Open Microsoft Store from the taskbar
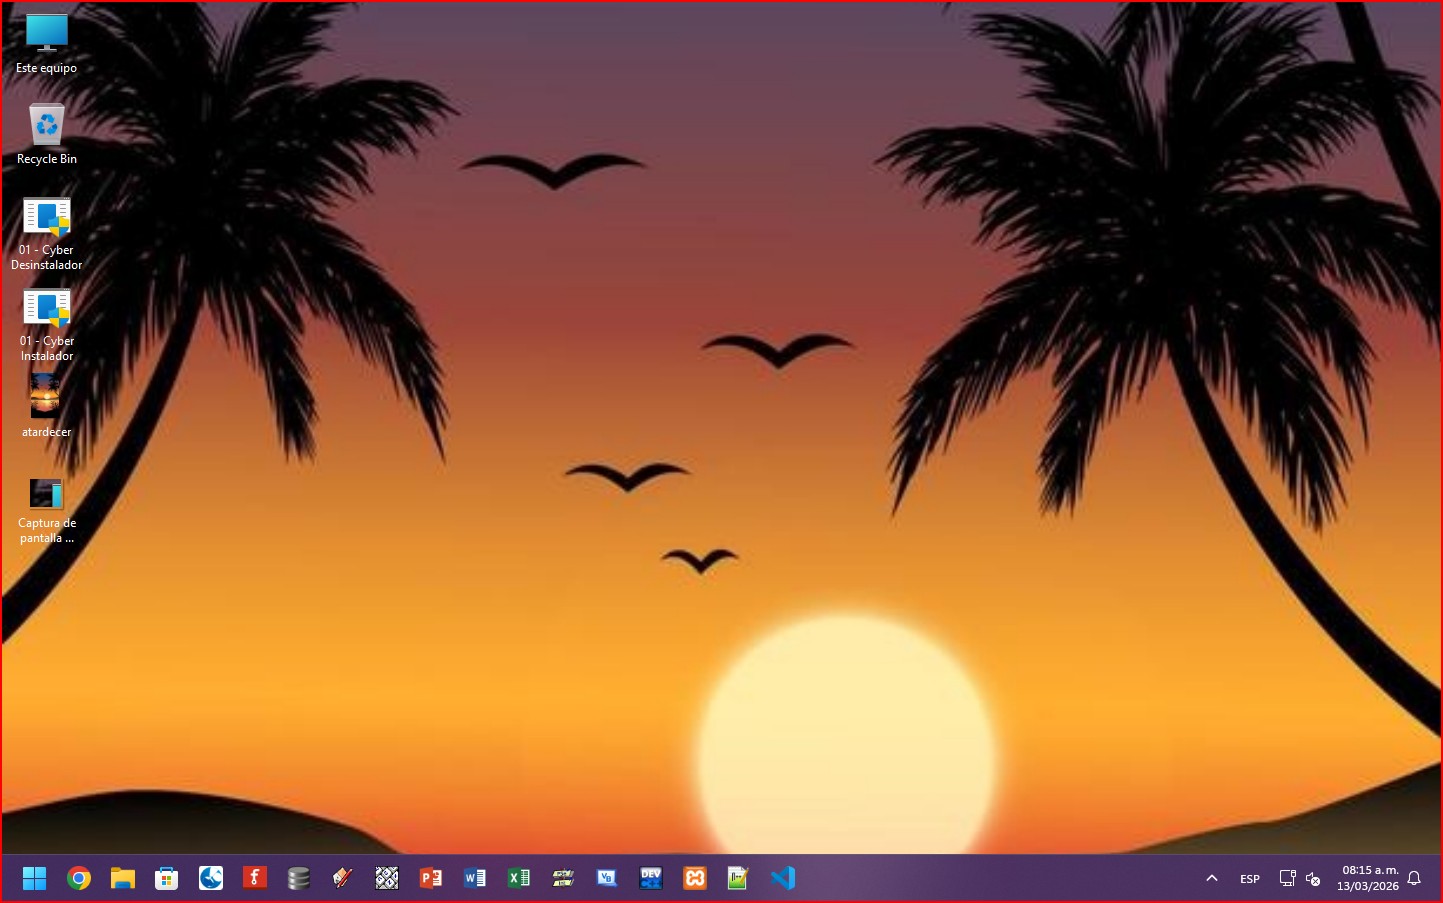The height and width of the screenshot is (903, 1443). [167, 878]
